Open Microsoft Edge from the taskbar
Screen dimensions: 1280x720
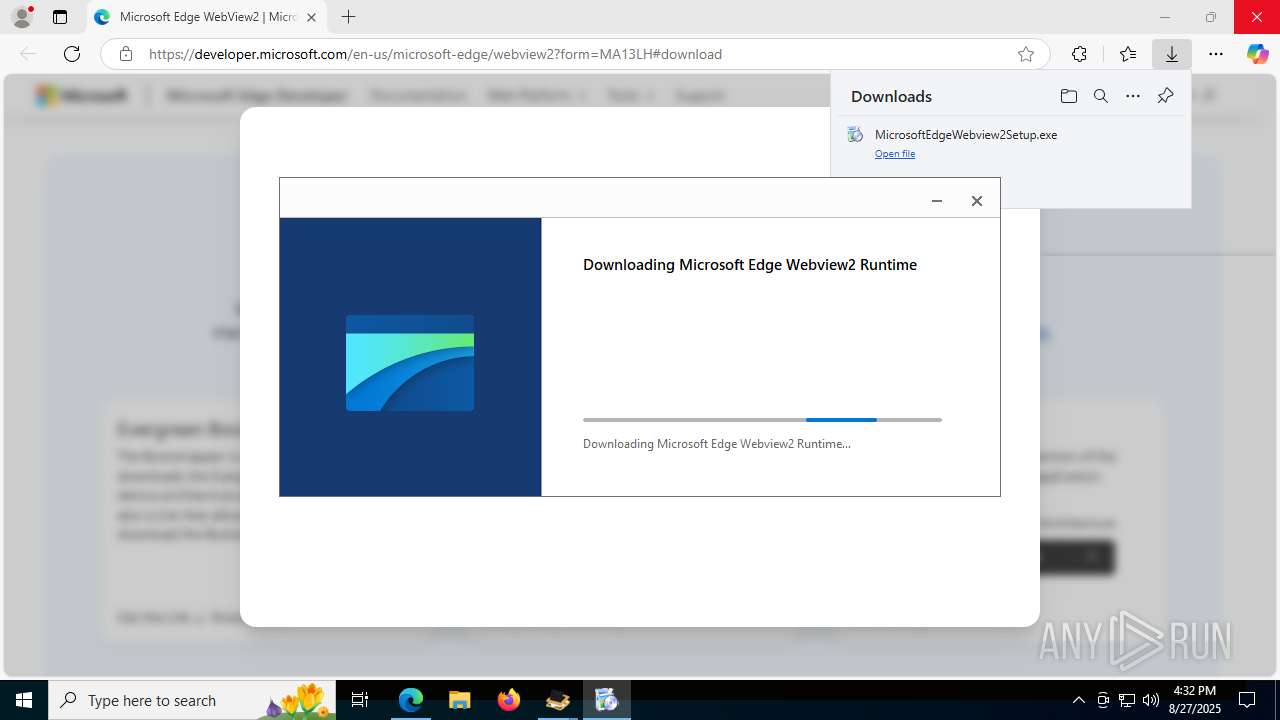(411, 700)
